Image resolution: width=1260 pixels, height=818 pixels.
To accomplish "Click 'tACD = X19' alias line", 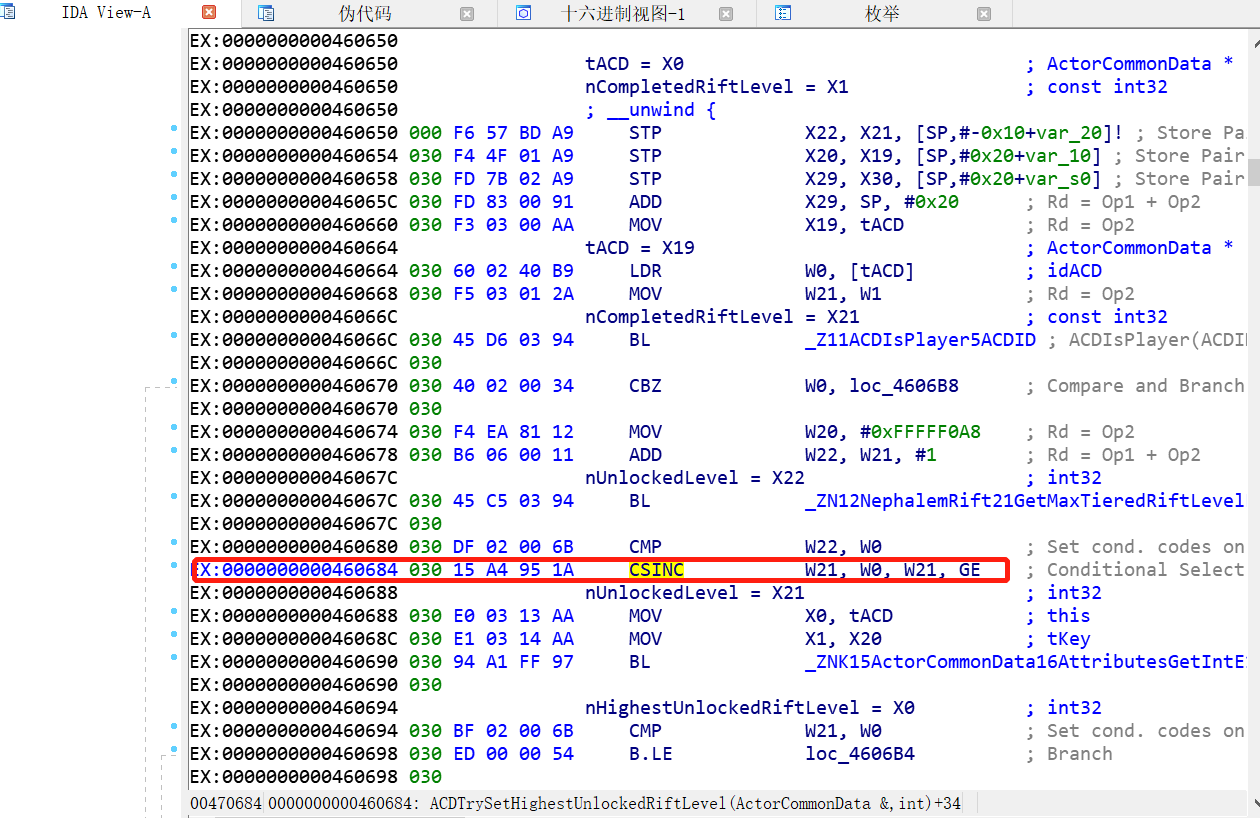I will pos(640,248).
